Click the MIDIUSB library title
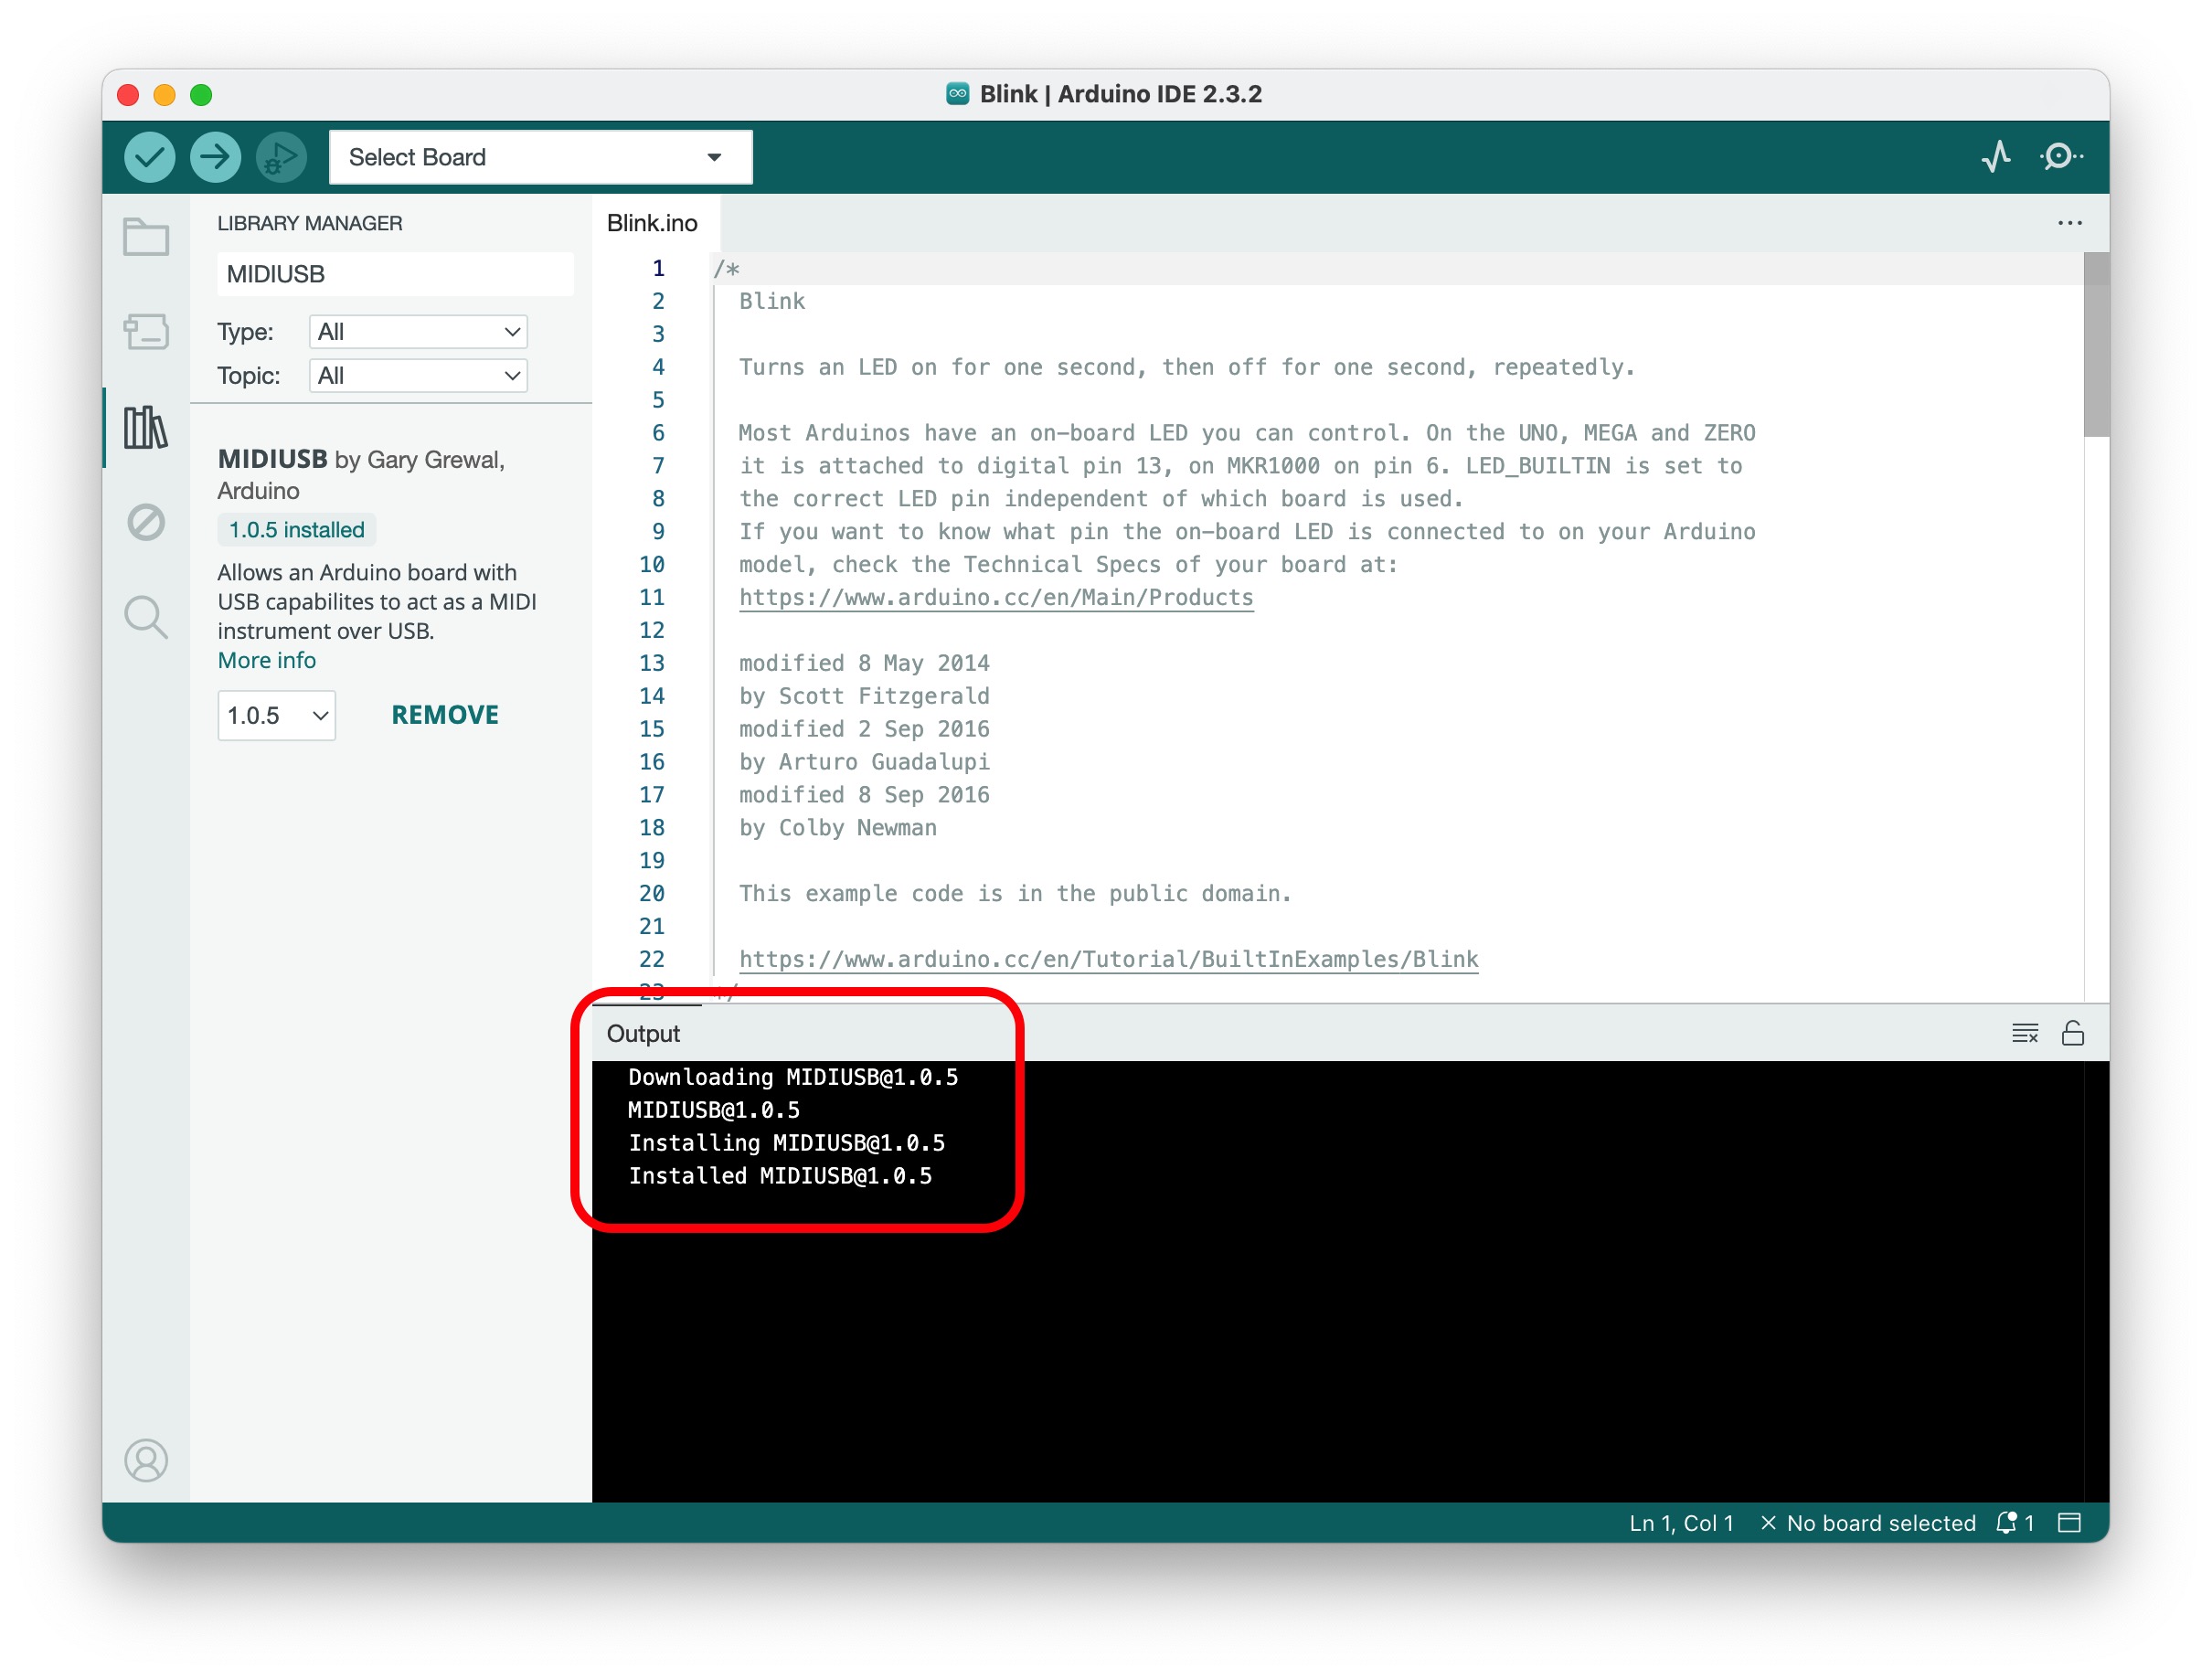The height and width of the screenshot is (1678, 2212). point(273,459)
